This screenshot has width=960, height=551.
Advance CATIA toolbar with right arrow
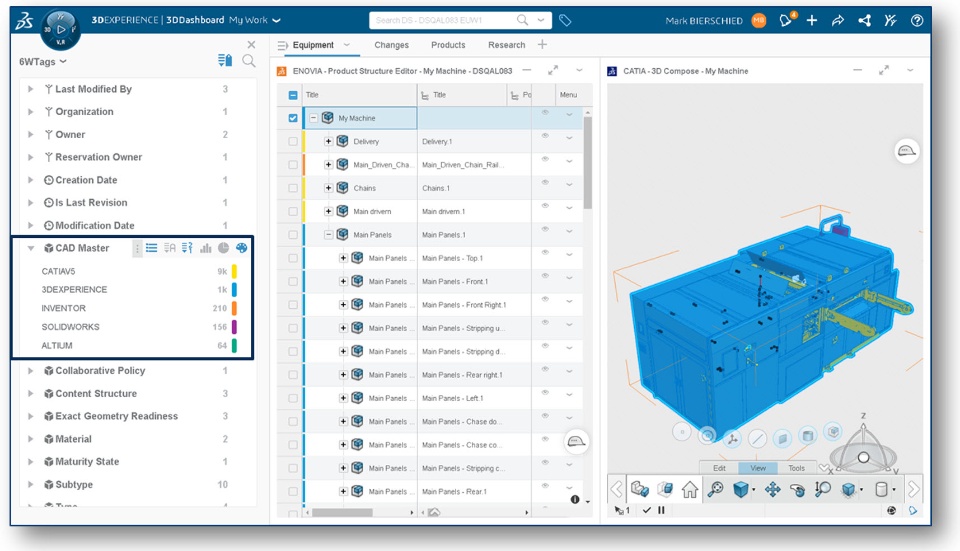coord(913,489)
